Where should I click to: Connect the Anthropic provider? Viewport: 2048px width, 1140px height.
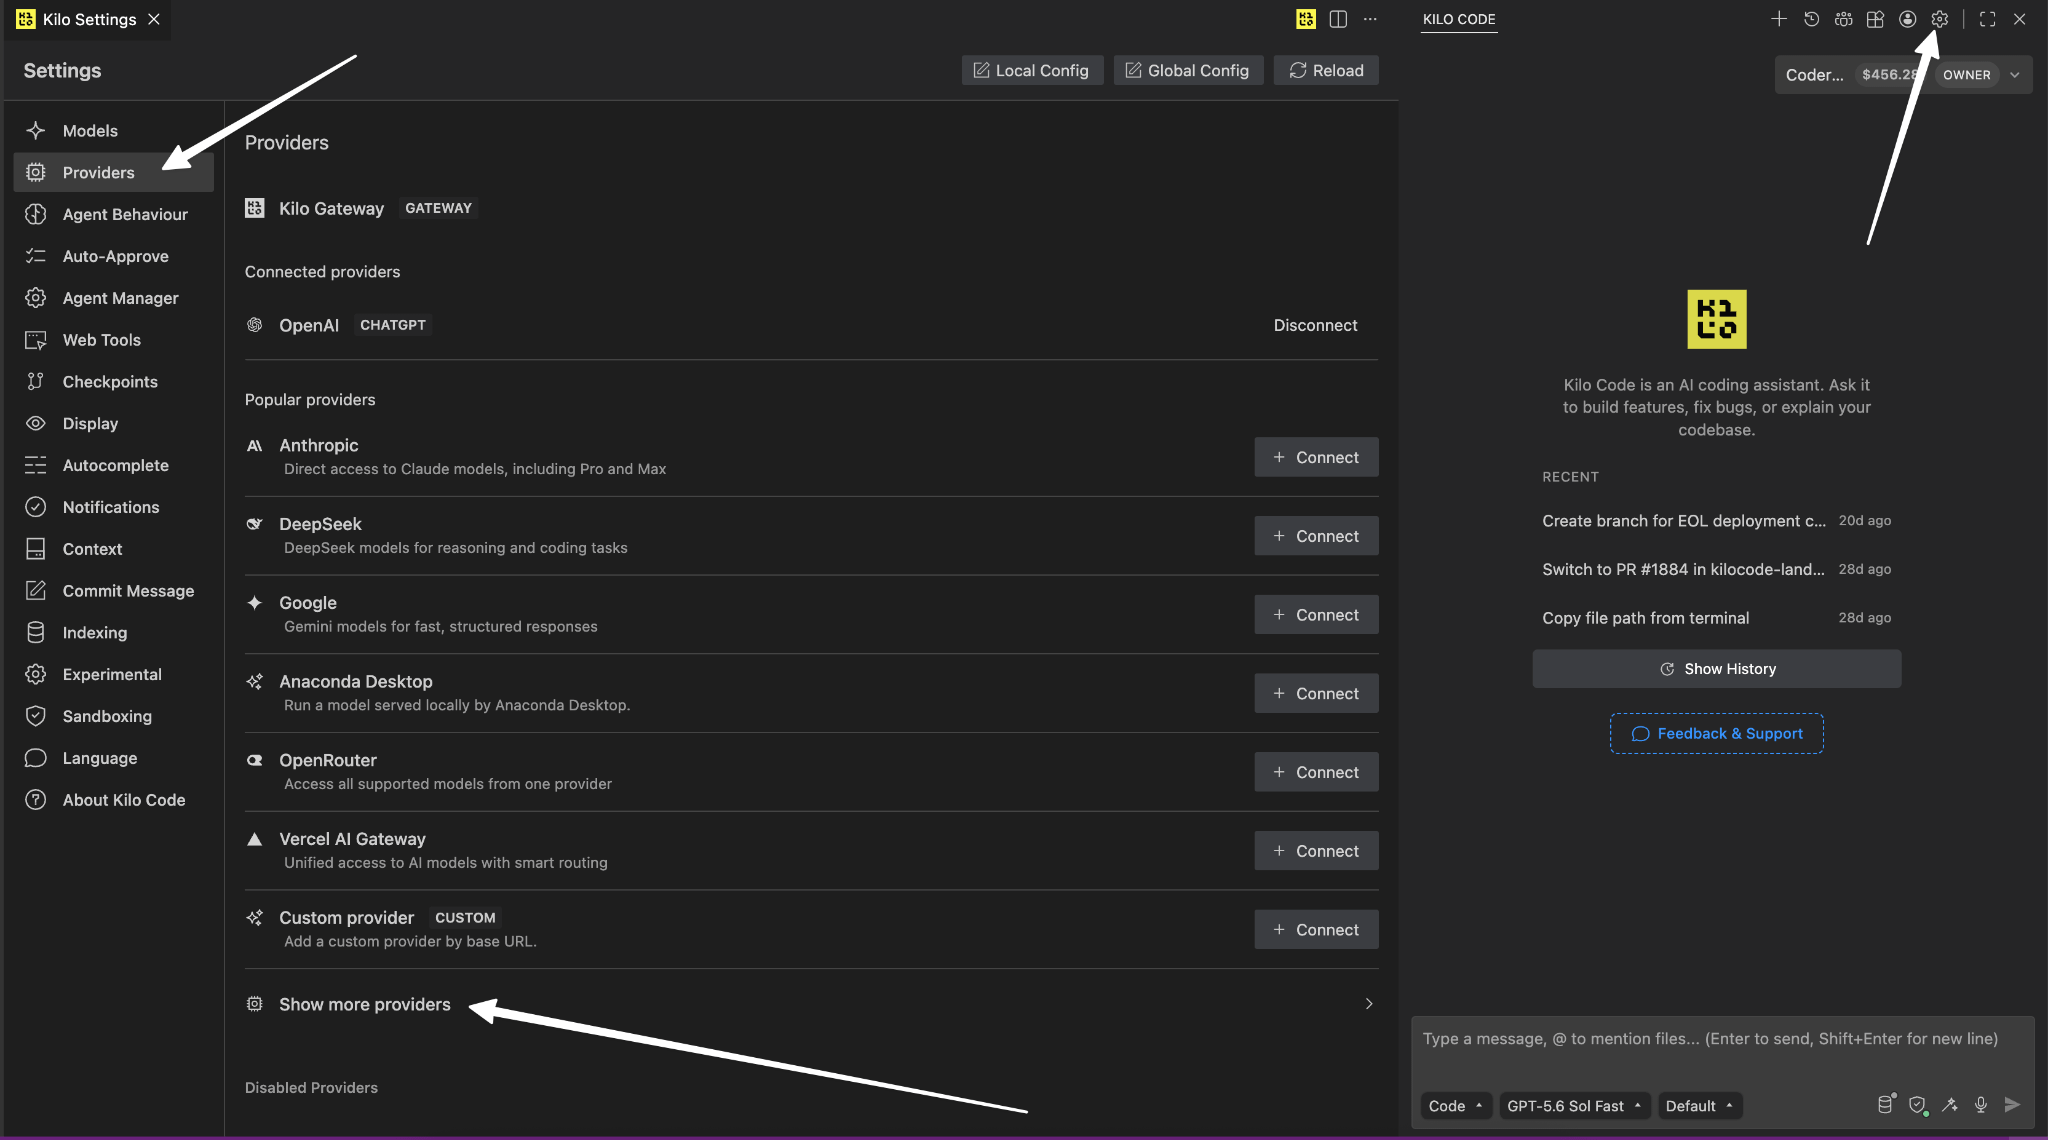(x=1316, y=457)
